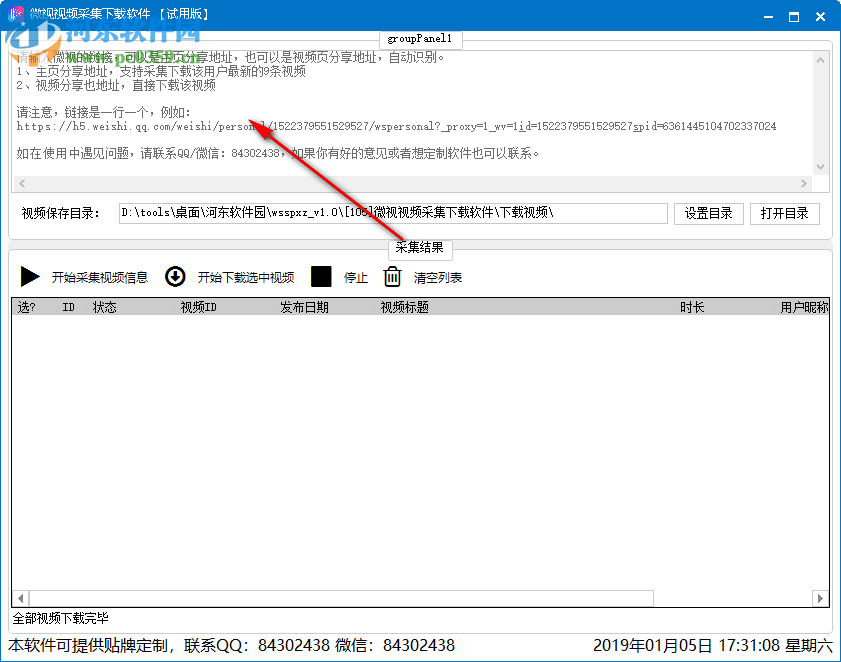The image size is (841, 662).
Task: Click the status bar QQ contact text
Action: pyautogui.click(x=232, y=645)
